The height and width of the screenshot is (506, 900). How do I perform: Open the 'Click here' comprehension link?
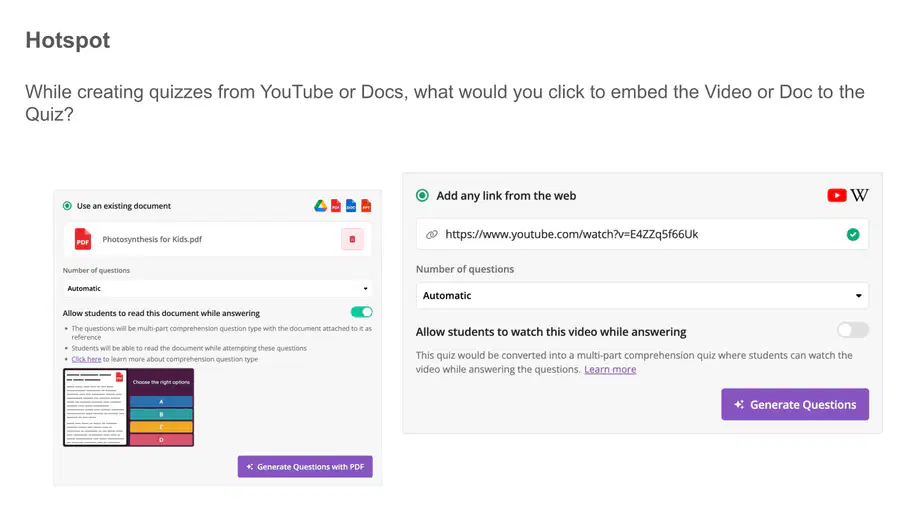click(x=86, y=359)
